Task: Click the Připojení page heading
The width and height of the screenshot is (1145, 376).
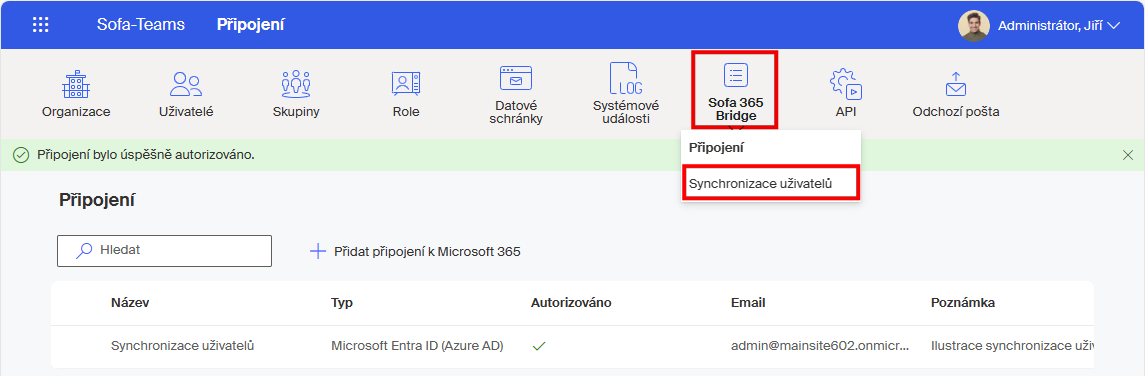Action: coord(97,200)
